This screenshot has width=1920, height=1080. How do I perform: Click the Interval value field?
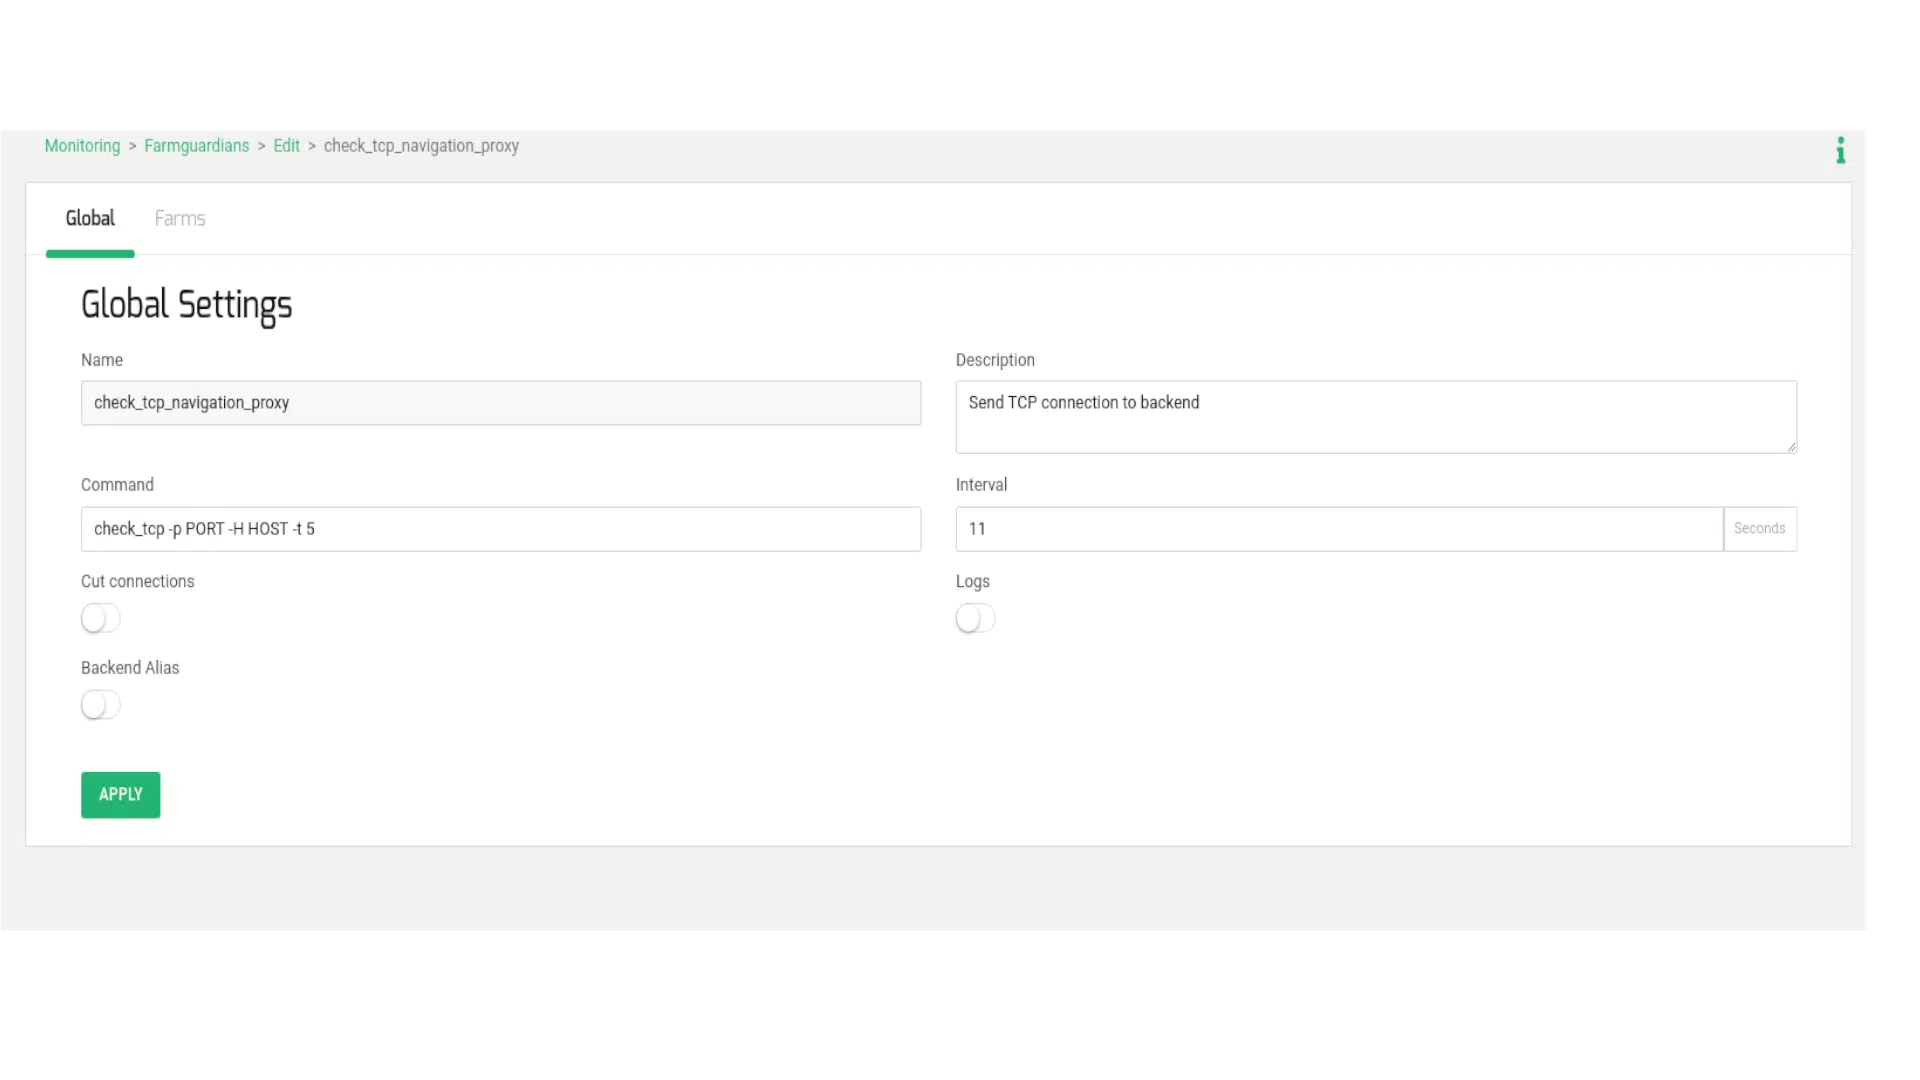point(1338,529)
